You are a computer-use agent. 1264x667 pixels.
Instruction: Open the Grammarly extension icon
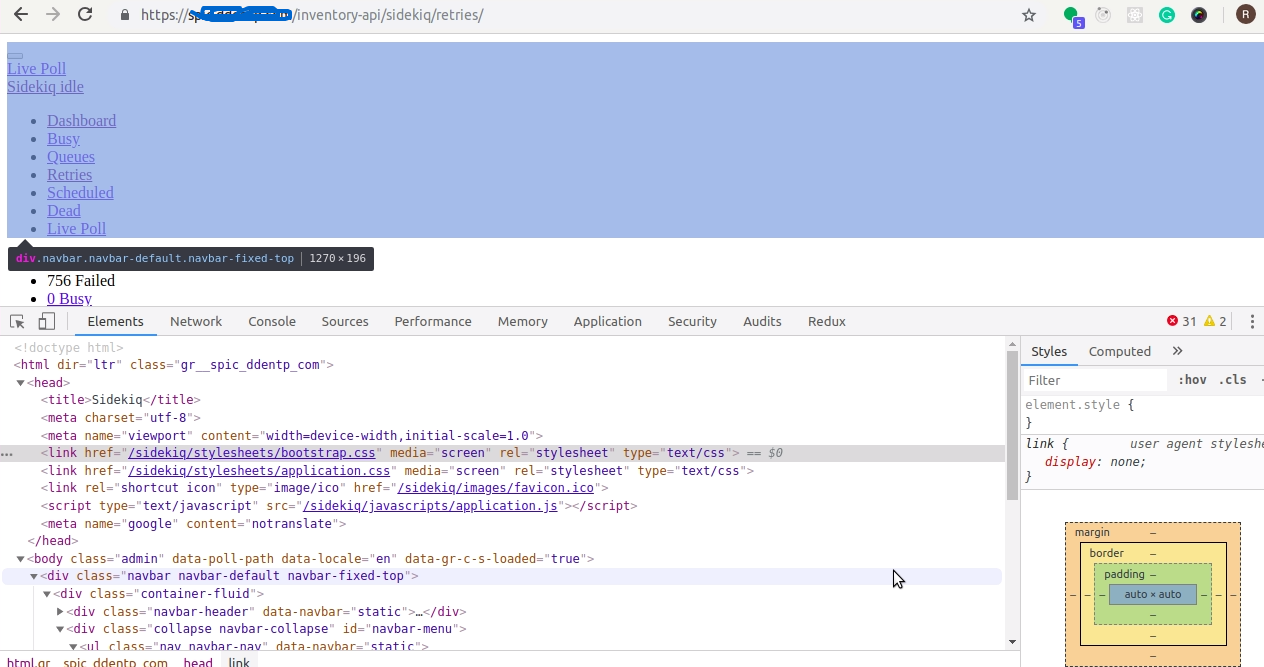[x=1166, y=15]
